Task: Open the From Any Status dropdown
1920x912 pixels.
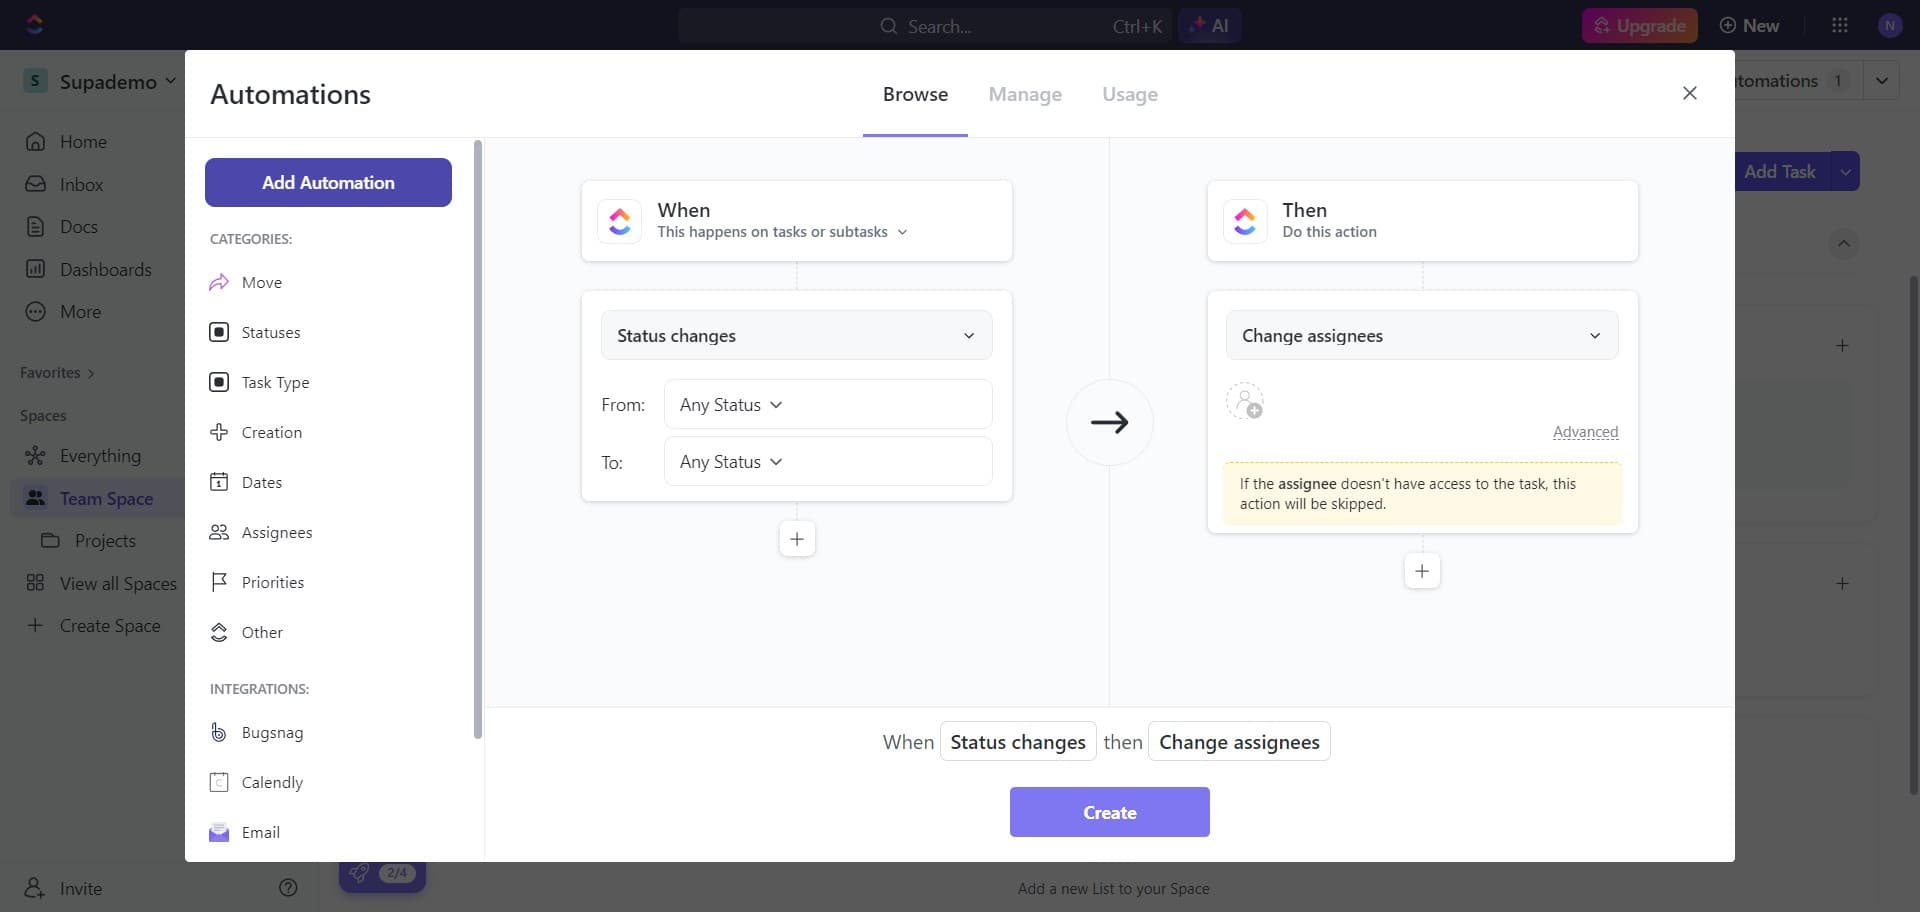Action: (x=828, y=404)
